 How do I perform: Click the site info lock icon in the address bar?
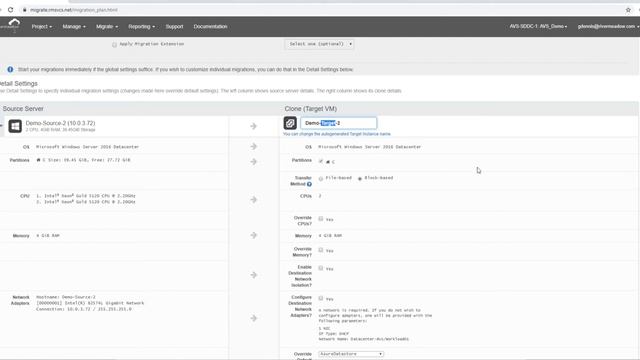tap(24, 10)
